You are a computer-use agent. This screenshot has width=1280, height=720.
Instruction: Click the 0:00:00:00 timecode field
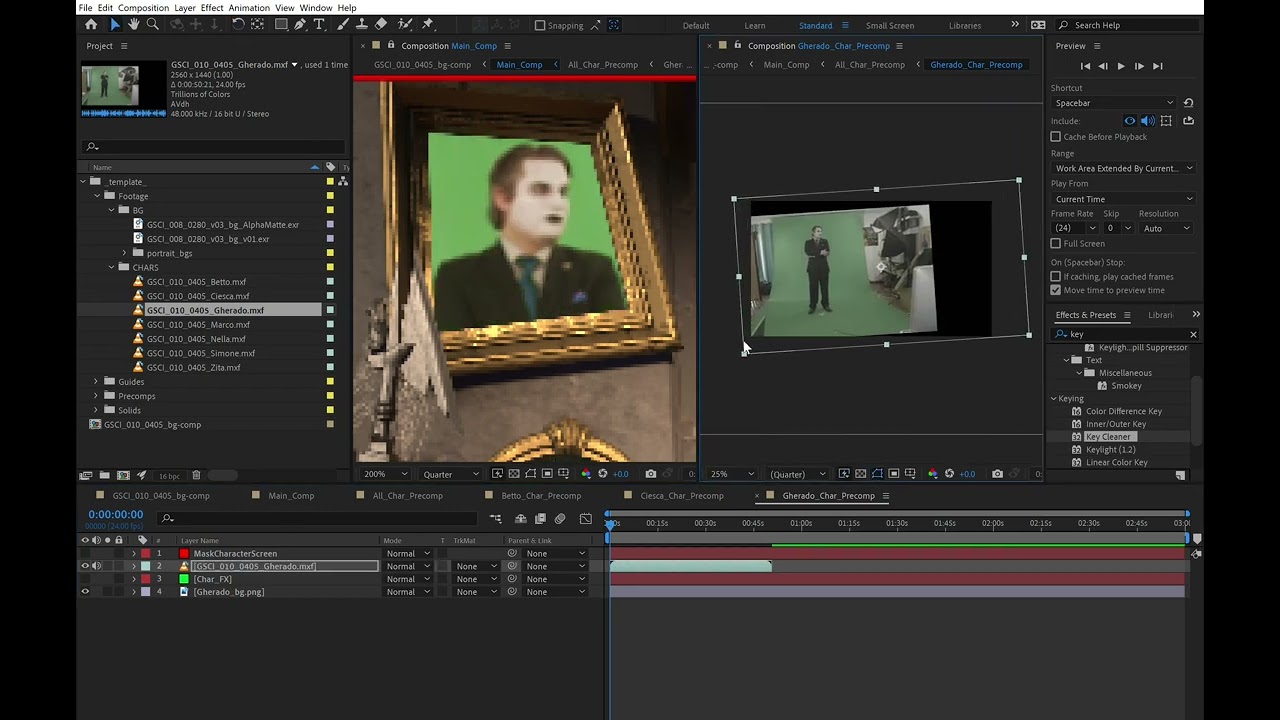click(115, 515)
